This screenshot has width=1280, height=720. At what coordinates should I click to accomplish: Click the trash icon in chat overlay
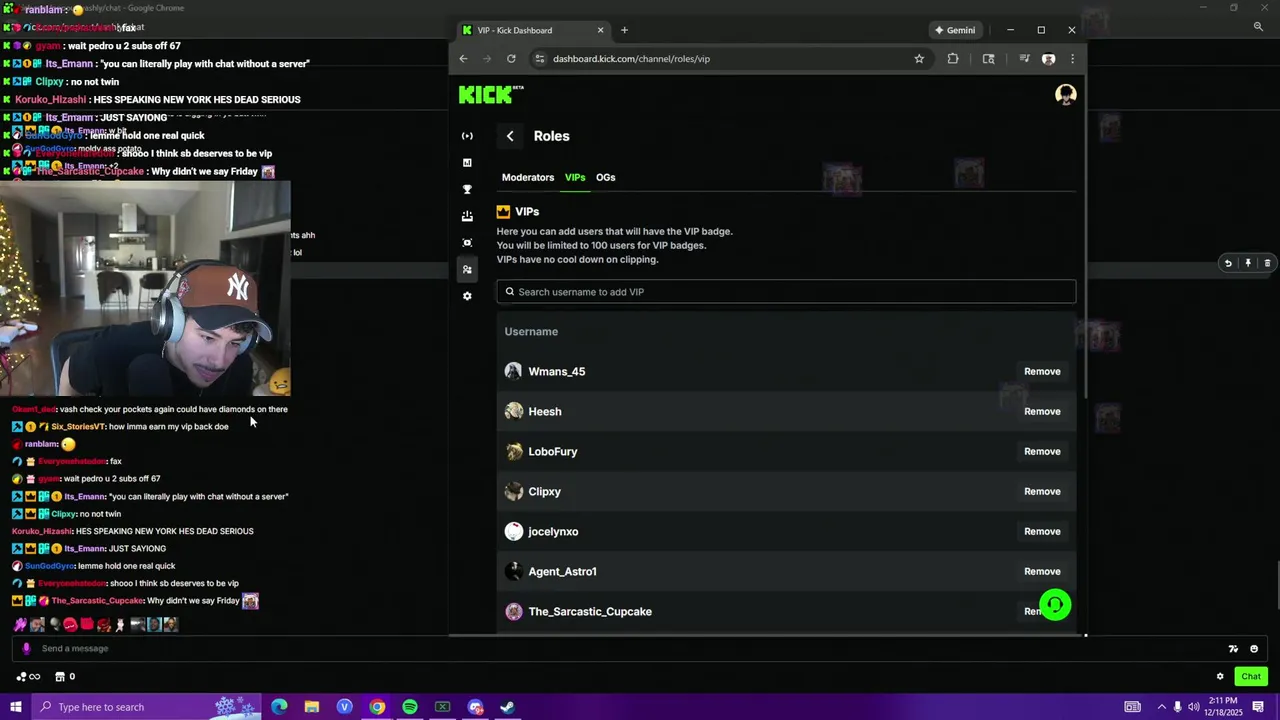(1267, 264)
